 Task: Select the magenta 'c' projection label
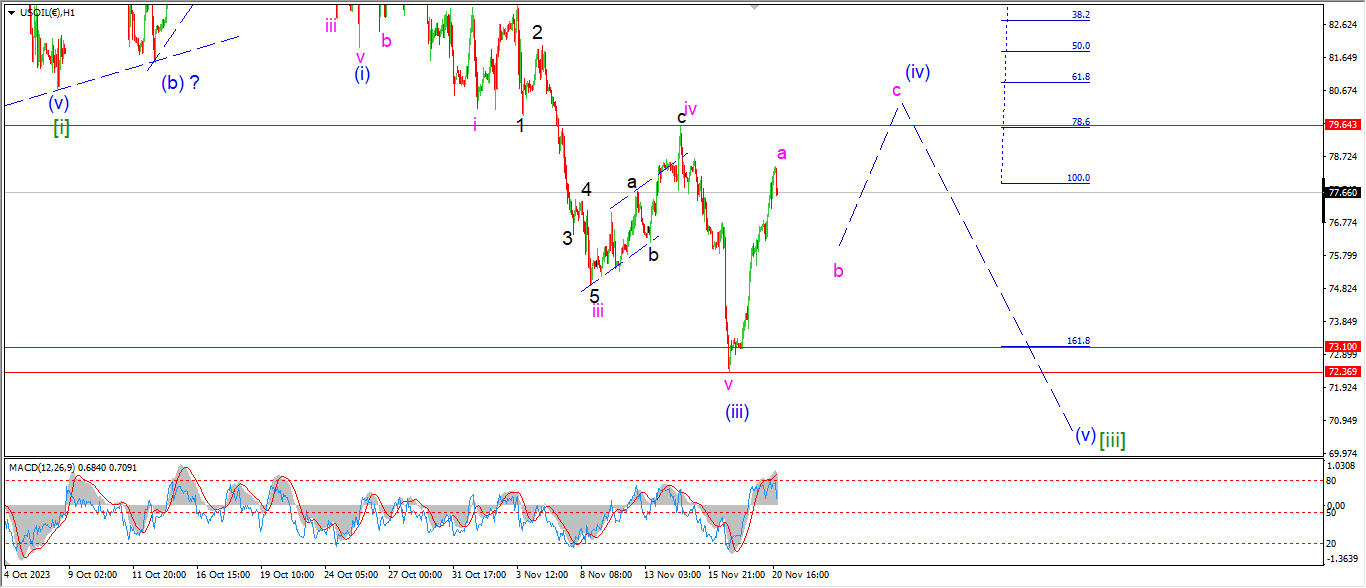click(897, 91)
